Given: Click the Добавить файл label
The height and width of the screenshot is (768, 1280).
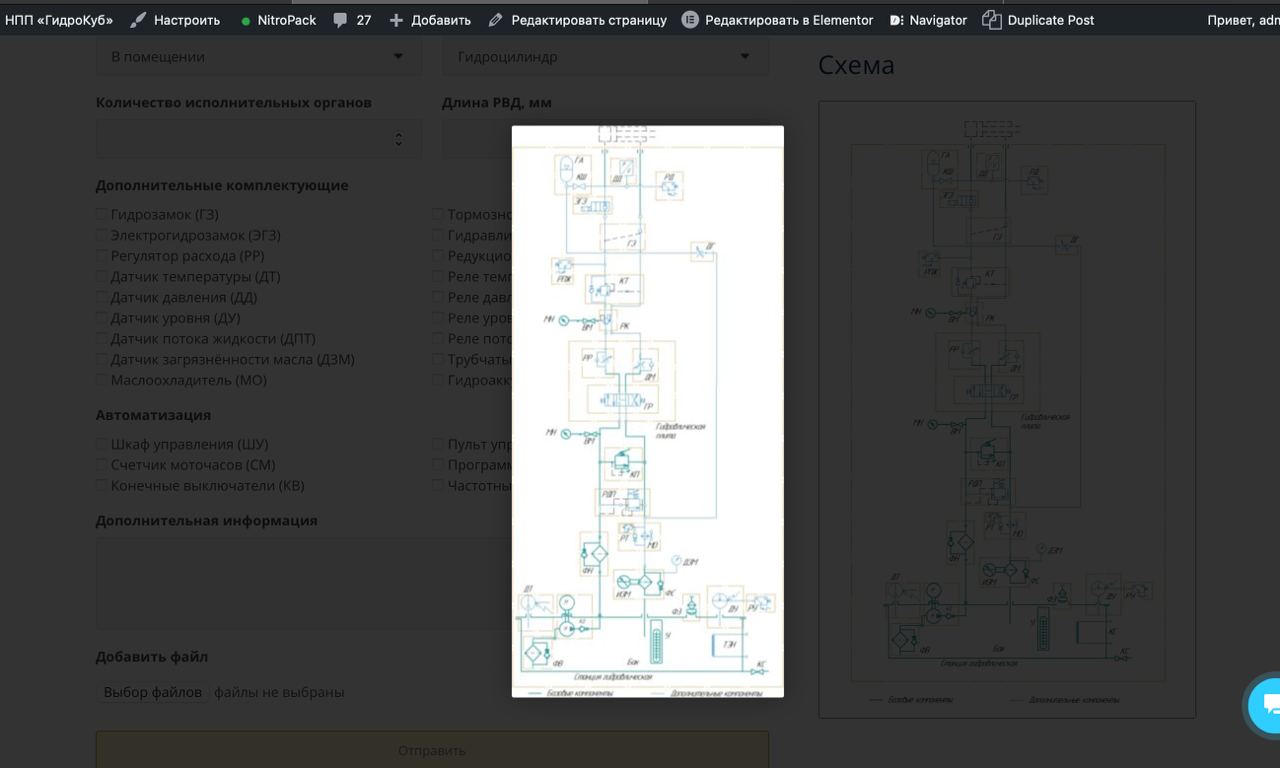Looking at the screenshot, I should point(152,657).
